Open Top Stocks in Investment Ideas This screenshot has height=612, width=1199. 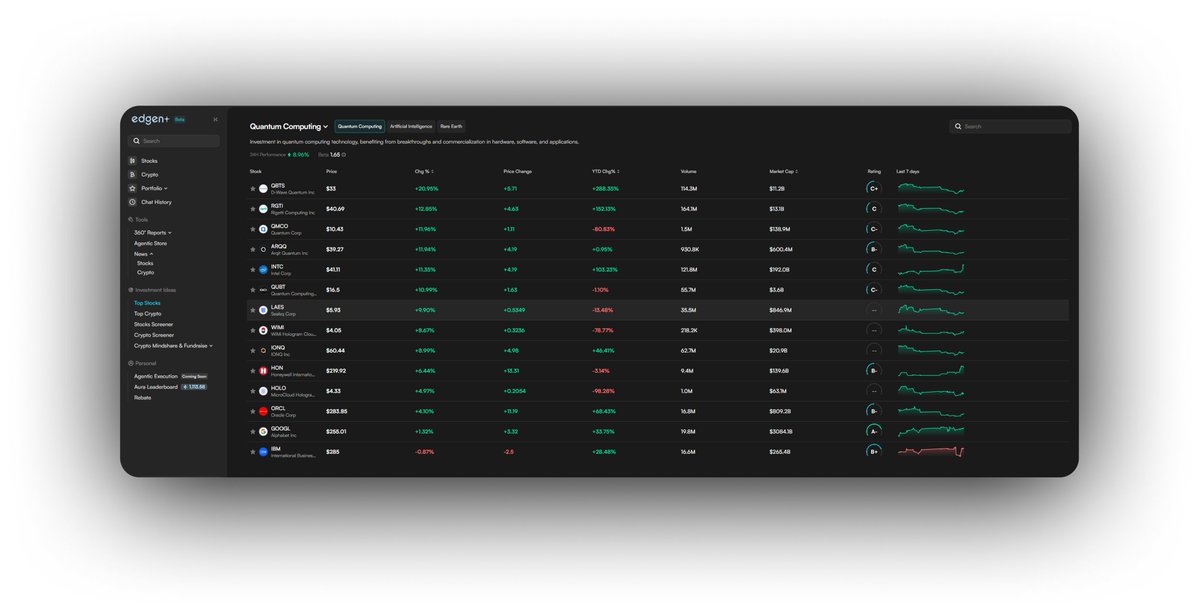click(x=148, y=303)
